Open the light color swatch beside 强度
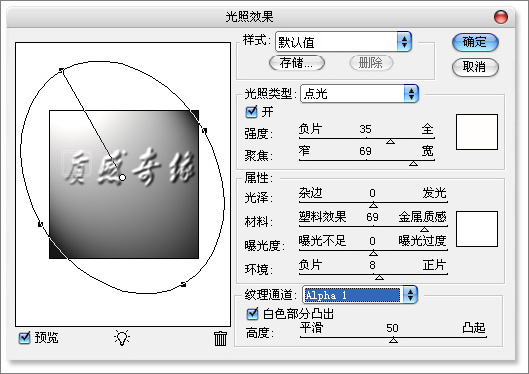The height and width of the screenshot is (374, 529). coord(477,132)
